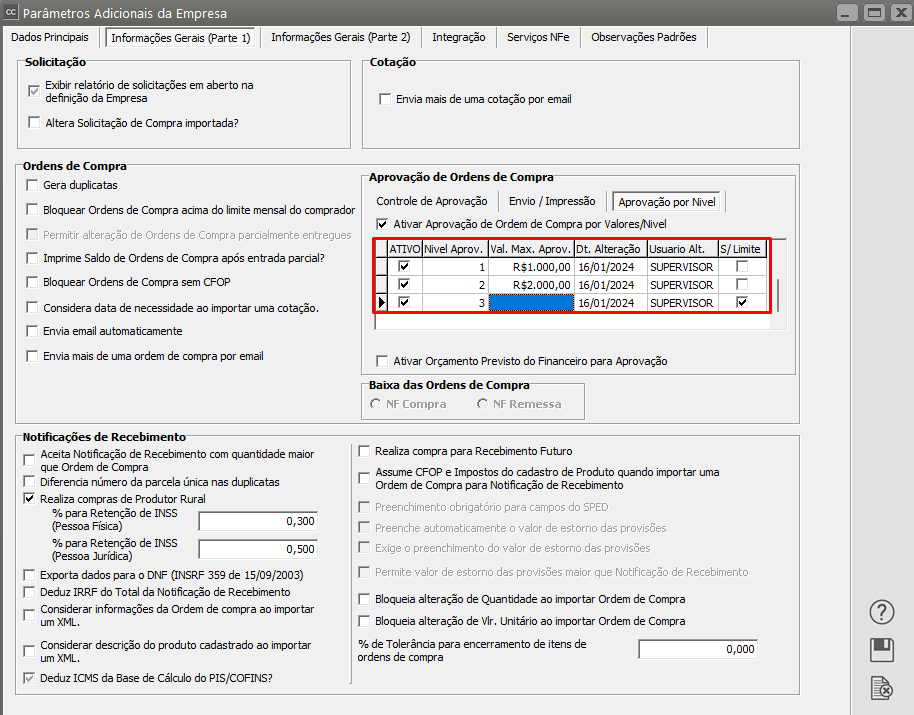Uncheck Realiza compras de Produtor Rural
Image resolution: width=914 pixels, height=715 pixels.
tap(29, 498)
